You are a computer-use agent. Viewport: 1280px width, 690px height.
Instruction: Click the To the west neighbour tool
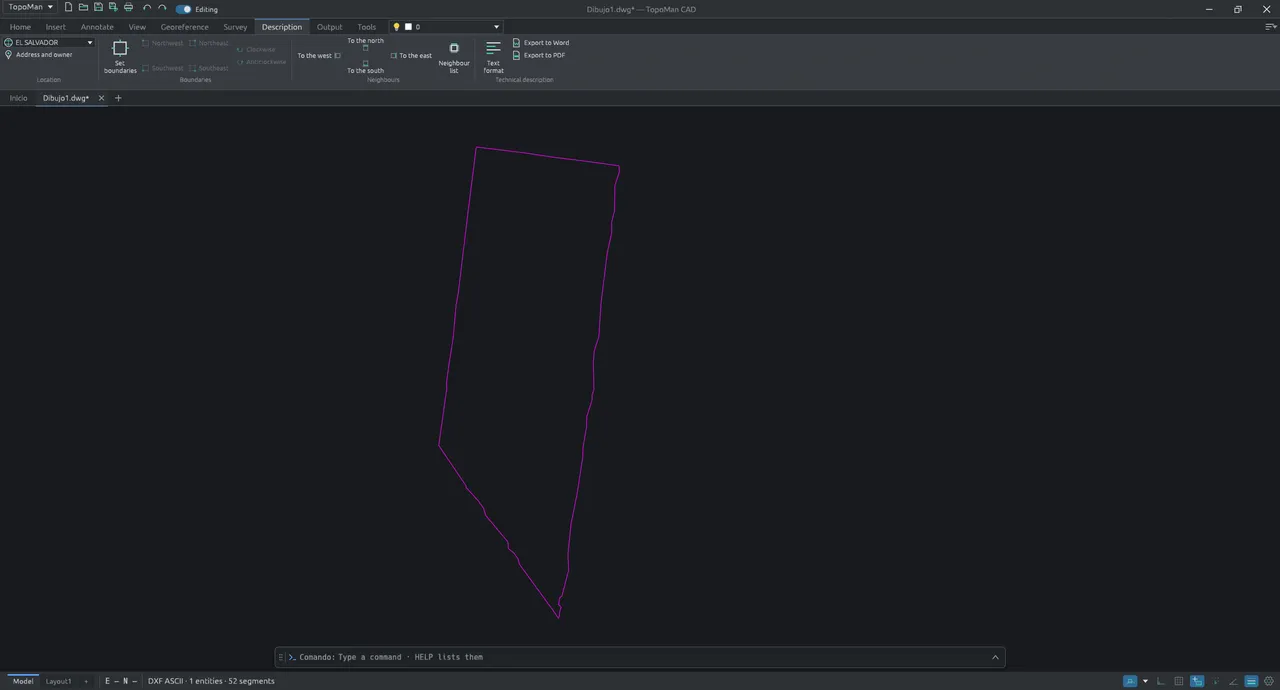[x=319, y=56]
